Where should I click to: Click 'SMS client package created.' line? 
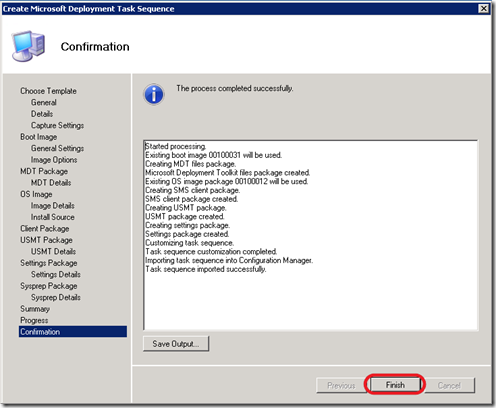pyautogui.click(x=191, y=199)
